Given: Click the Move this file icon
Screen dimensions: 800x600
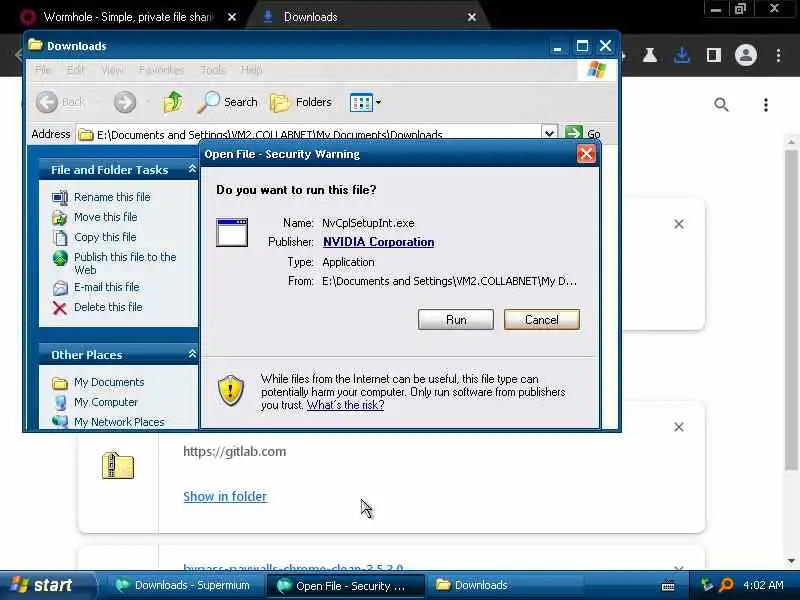Looking at the screenshot, I should (x=60, y=217).
